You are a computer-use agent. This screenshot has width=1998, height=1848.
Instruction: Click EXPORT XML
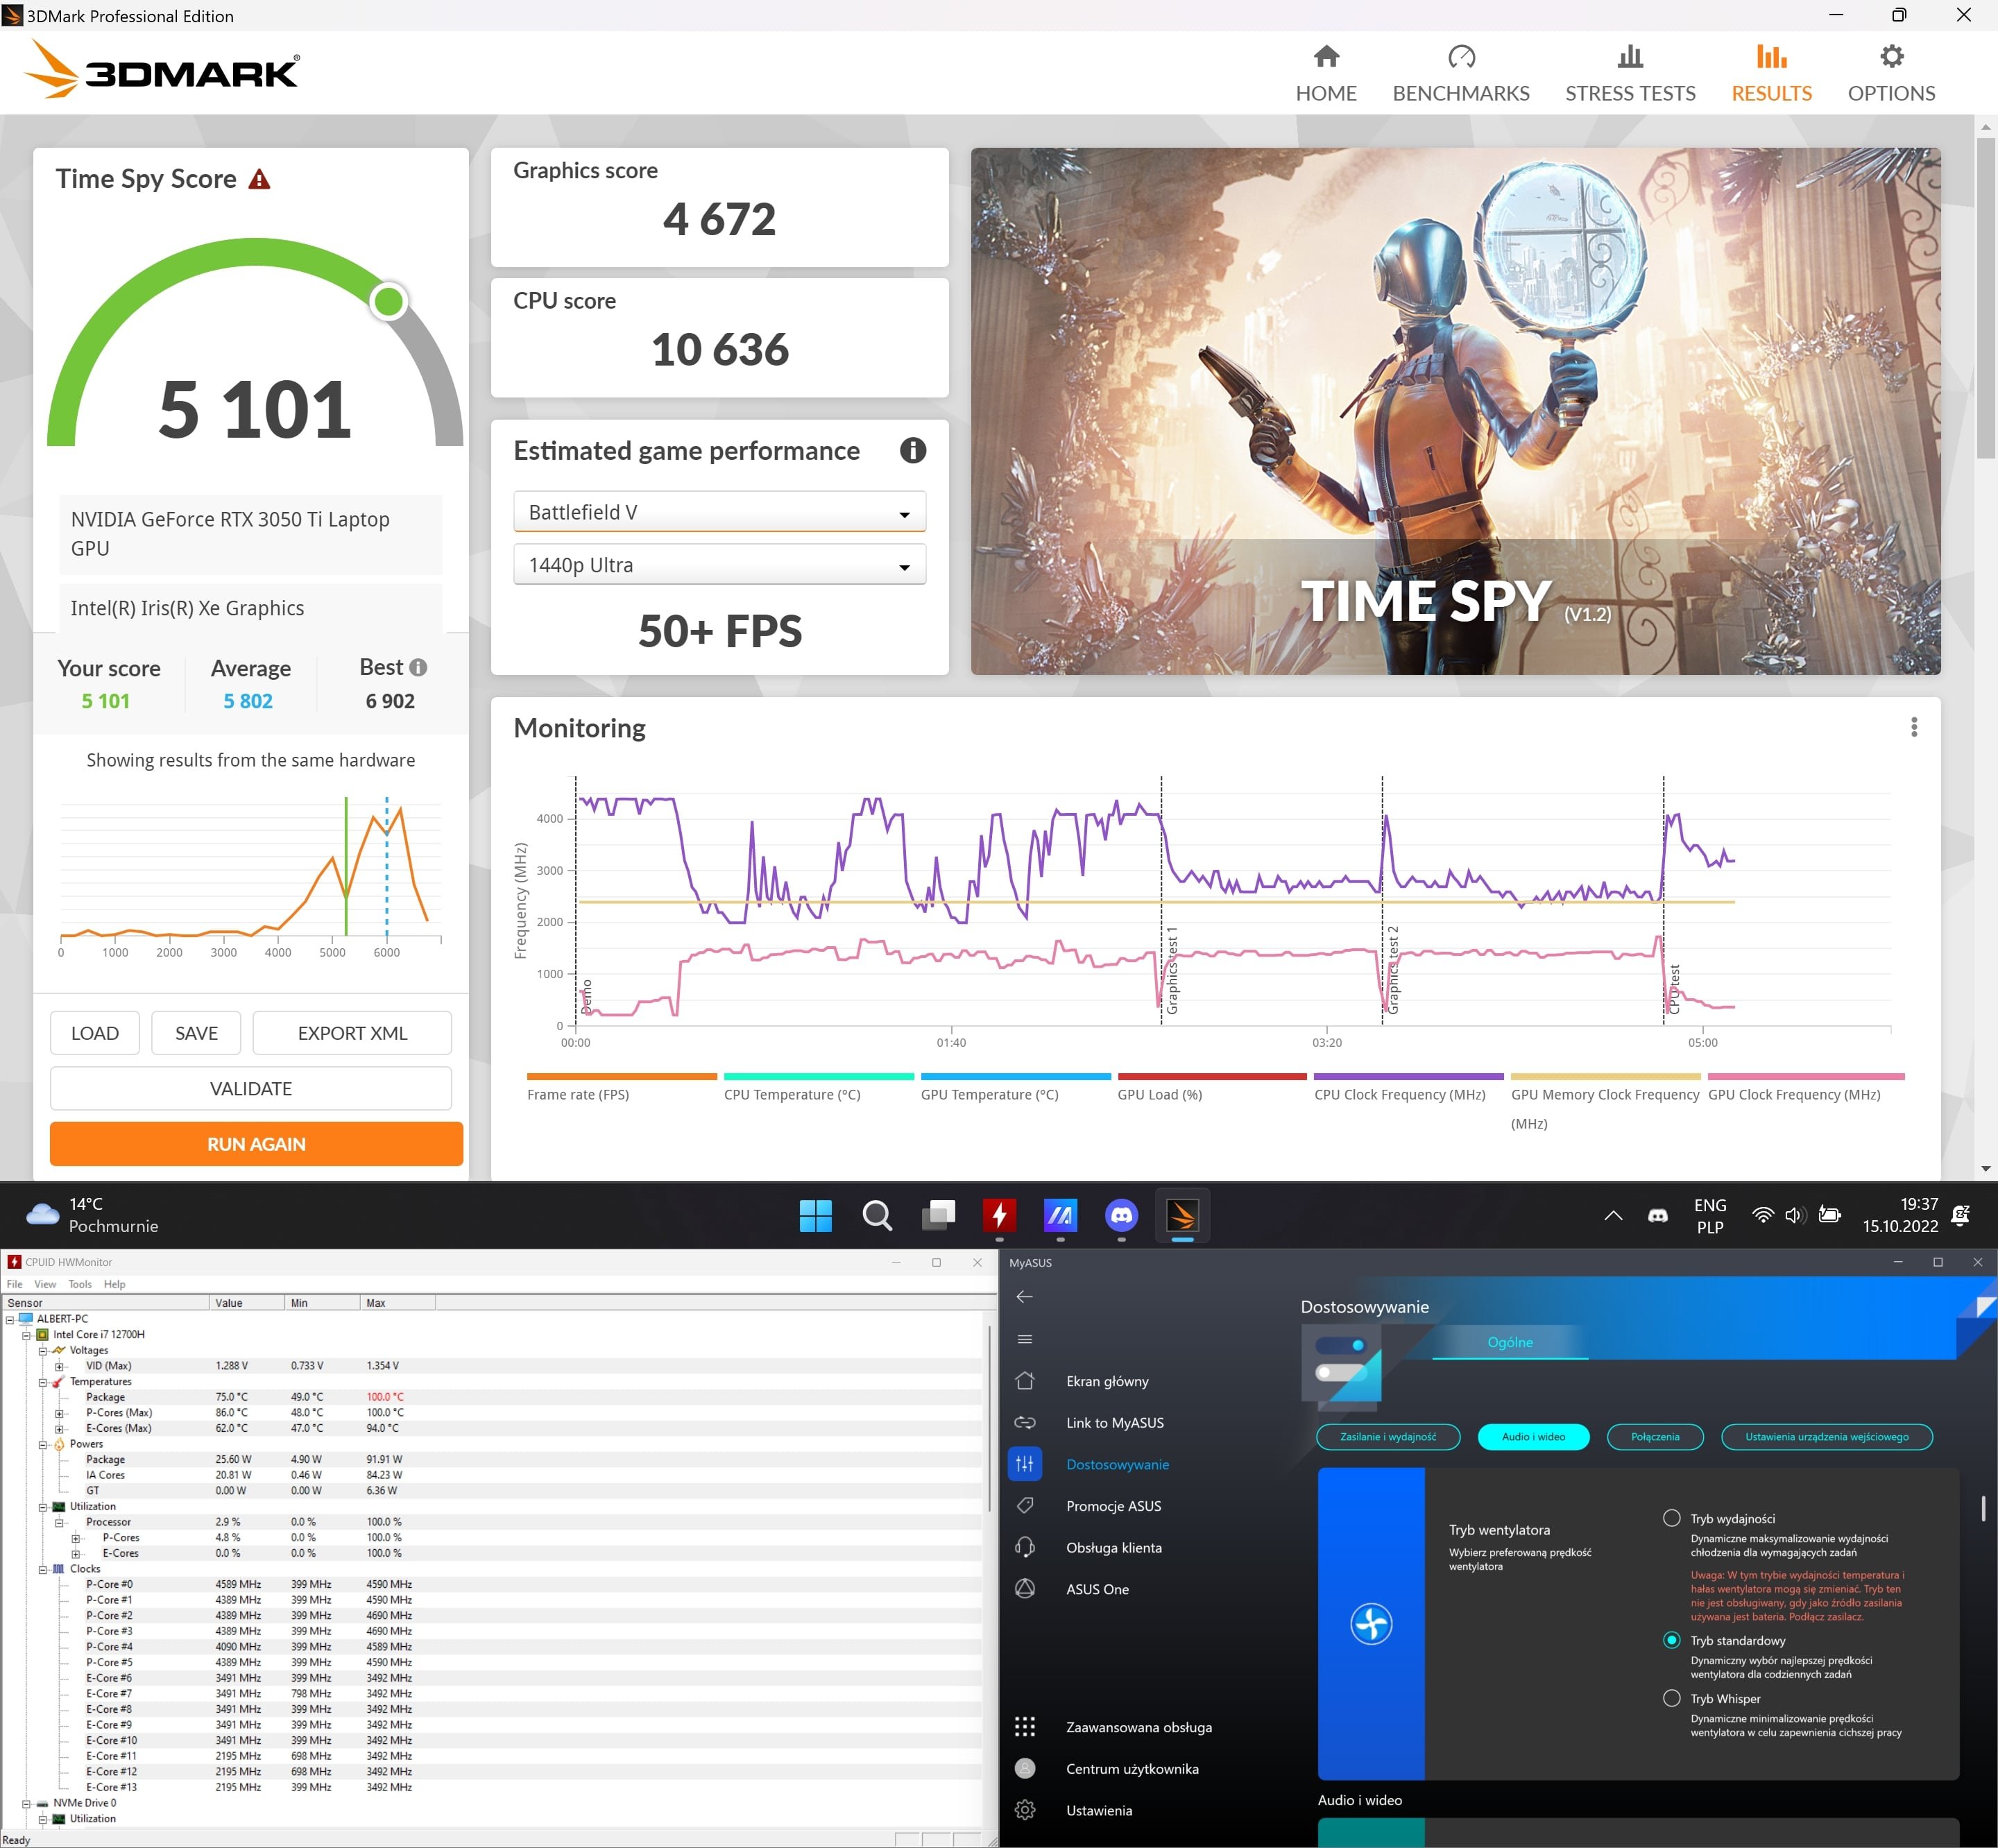(x=352, y=1033)
